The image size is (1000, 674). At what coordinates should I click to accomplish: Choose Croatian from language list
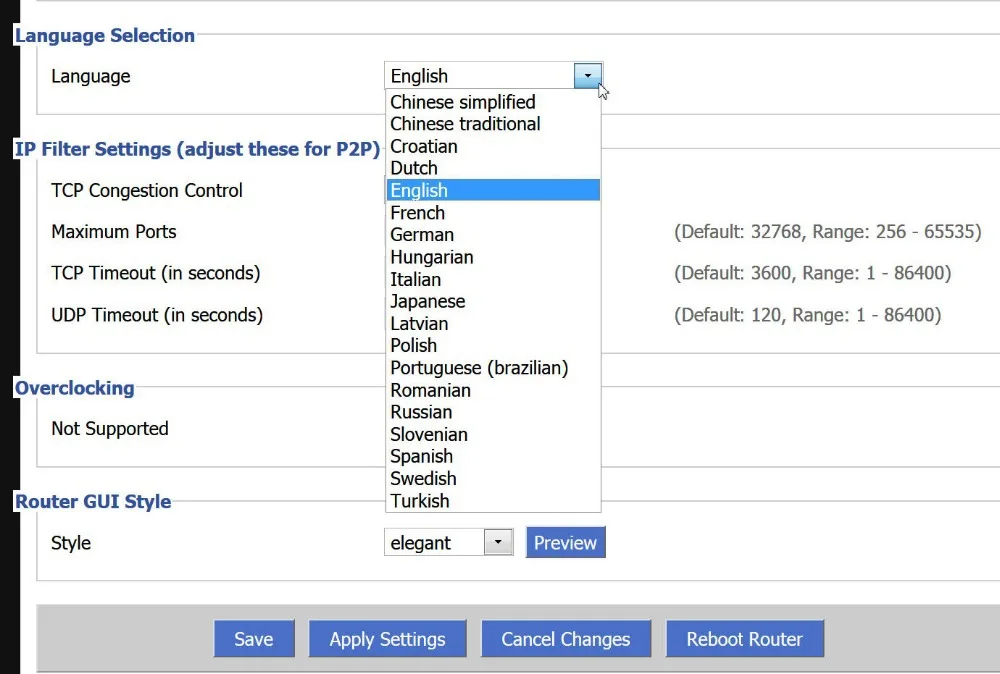493,146
